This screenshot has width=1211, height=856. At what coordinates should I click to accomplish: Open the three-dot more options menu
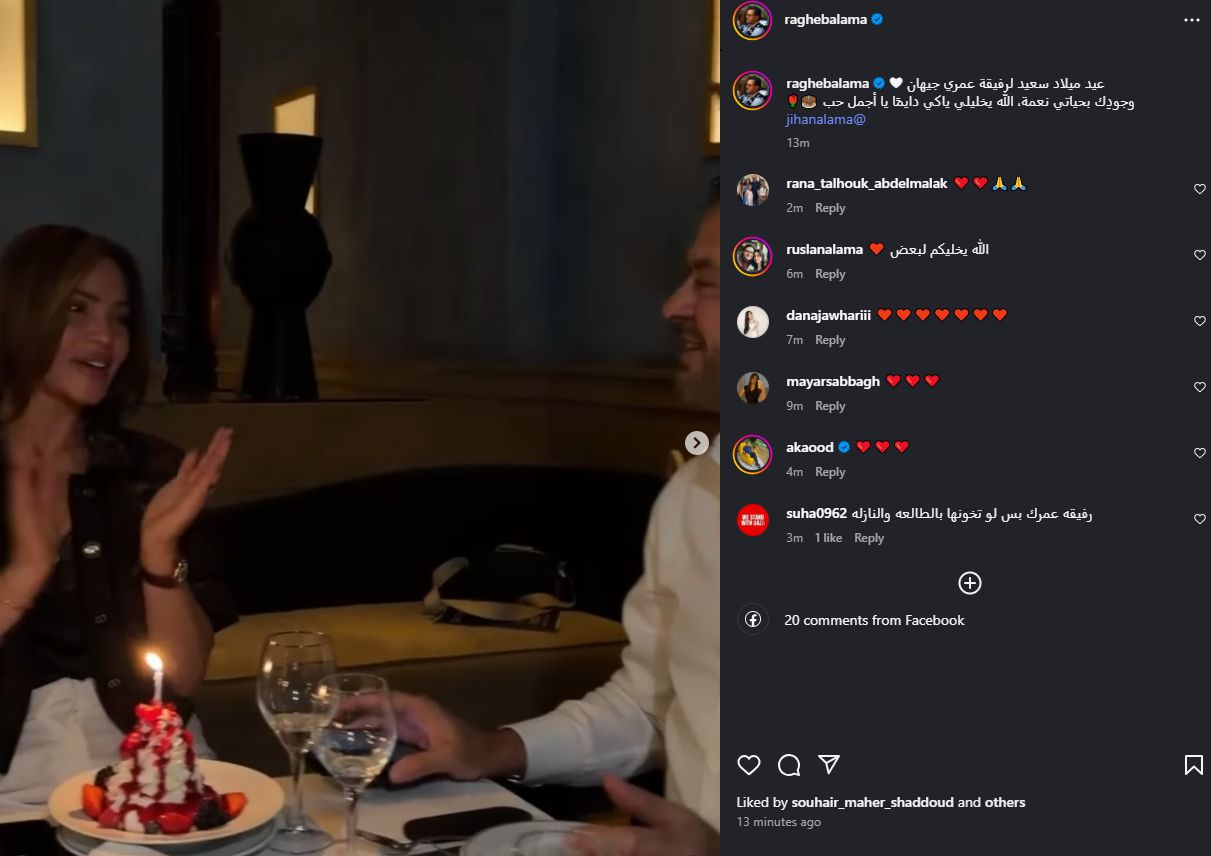click(x=1191, y=19)
